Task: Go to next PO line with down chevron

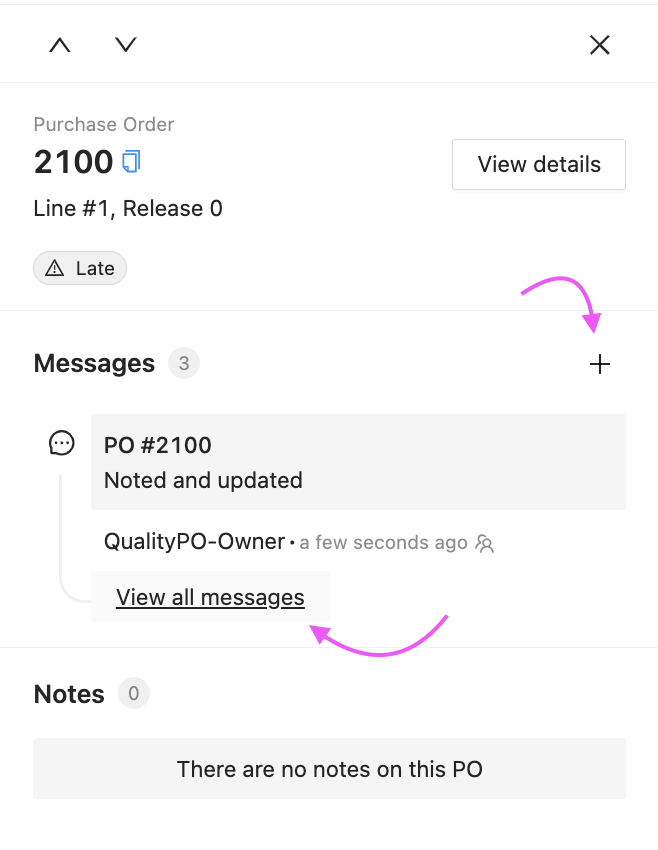Action: (126, 45)
